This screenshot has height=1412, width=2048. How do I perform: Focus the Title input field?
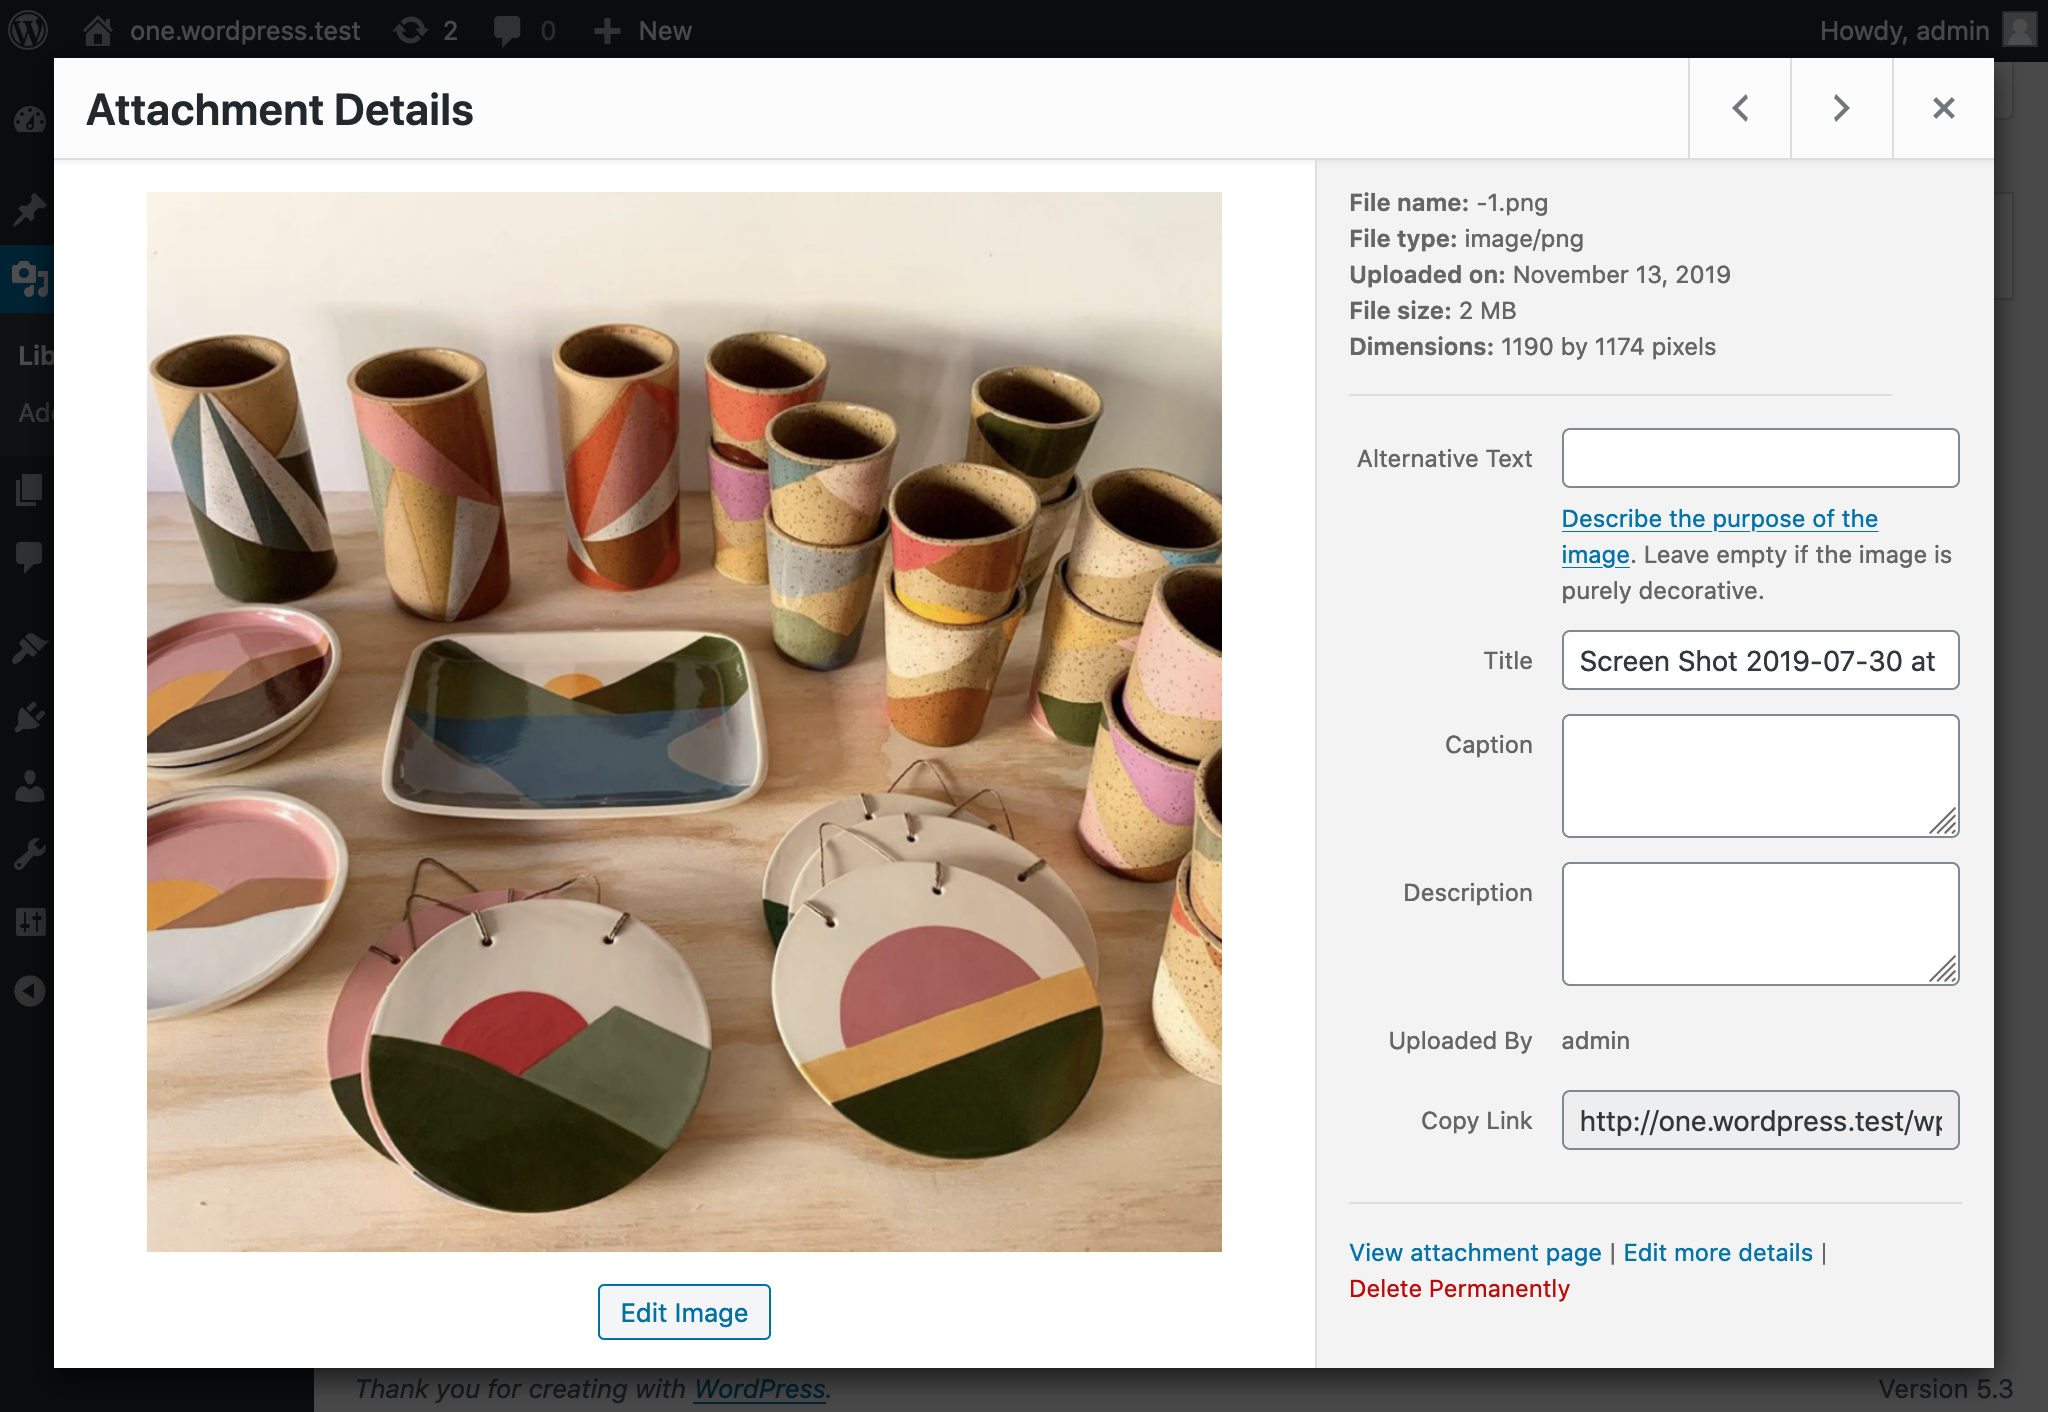[1760, 660]
